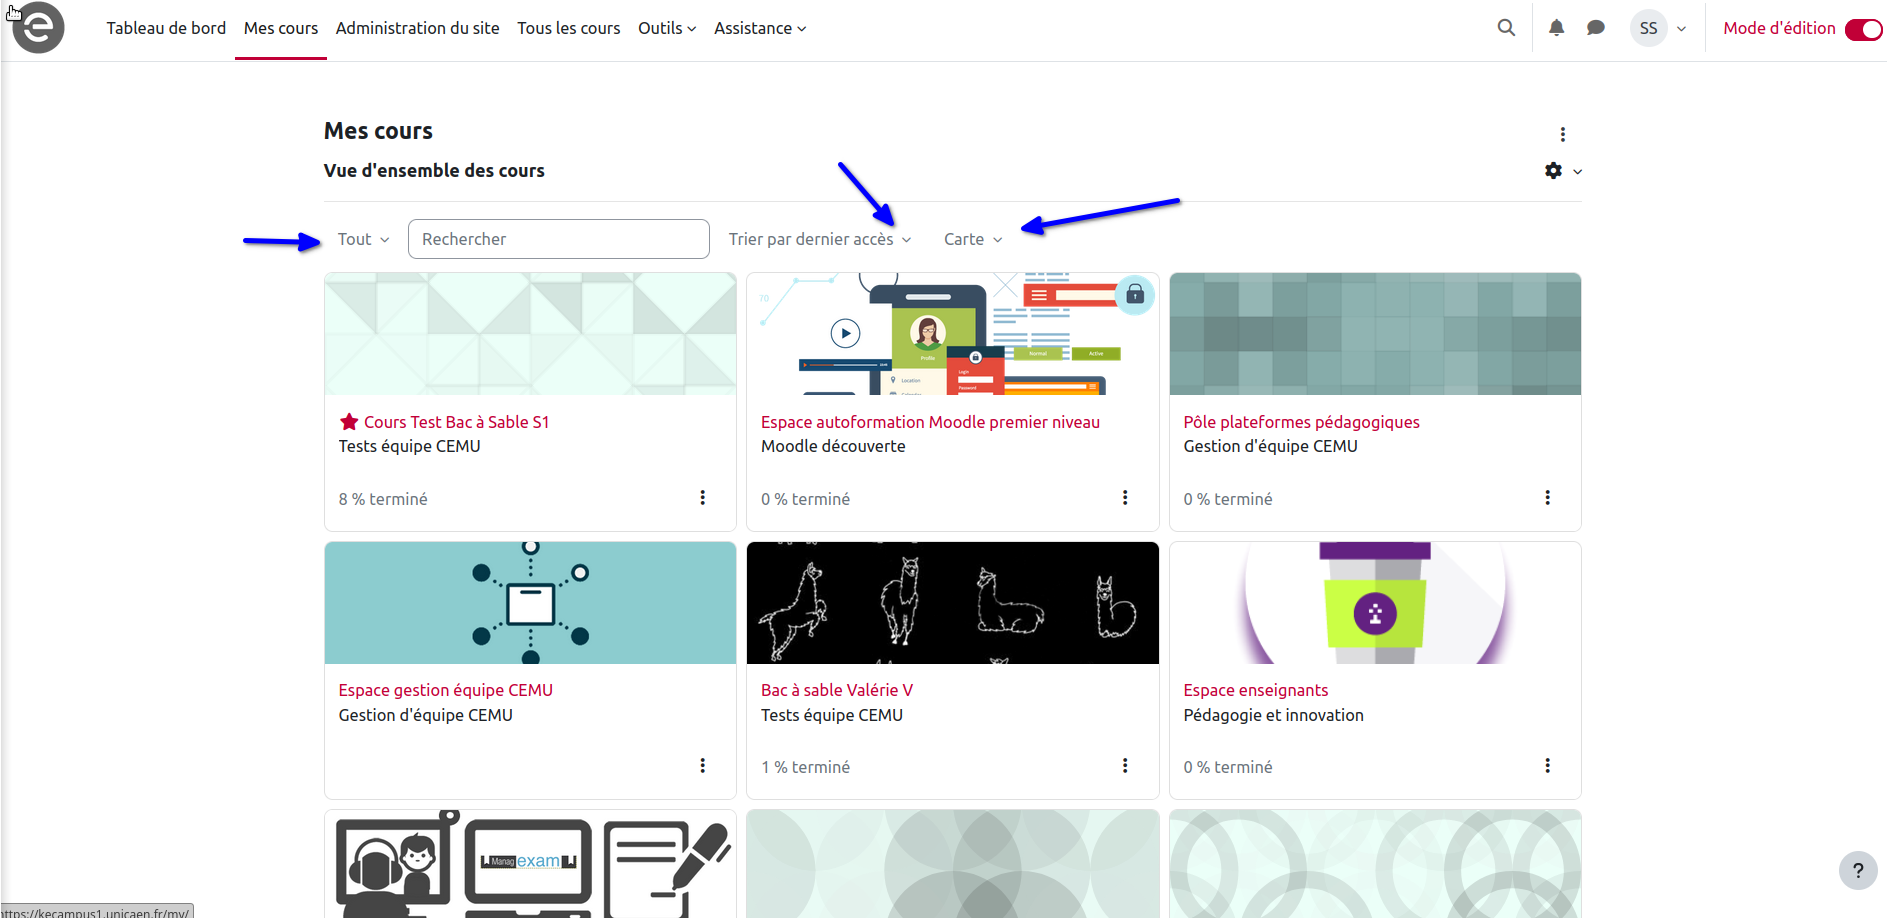Open the Outils menu
This screenshot has height=918, width=1887.
666,28
